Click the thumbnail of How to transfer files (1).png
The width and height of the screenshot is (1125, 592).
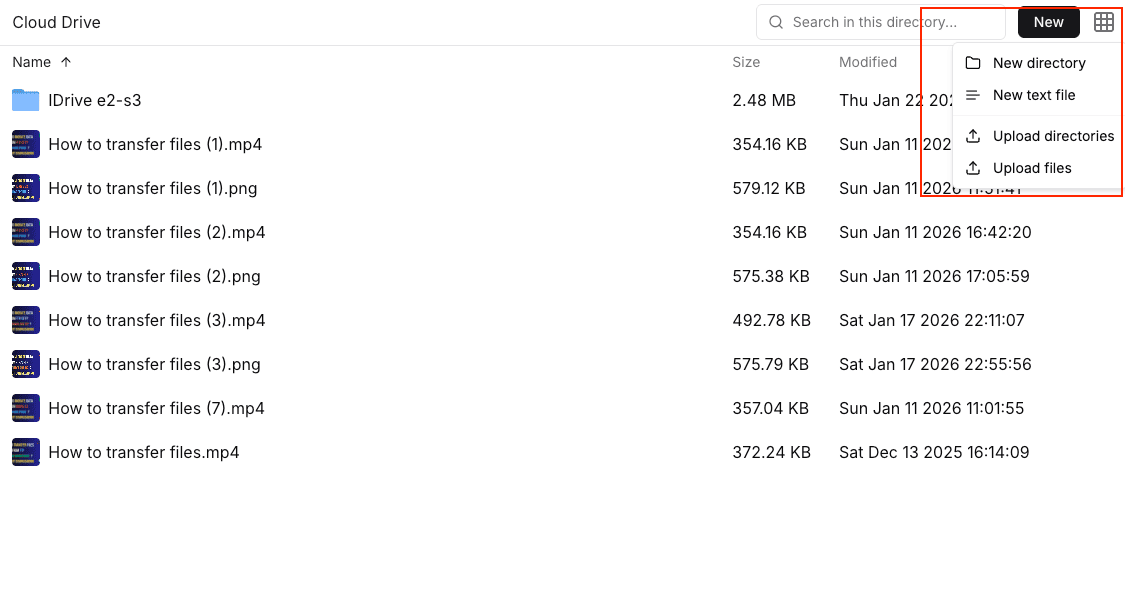pos(24,188)
